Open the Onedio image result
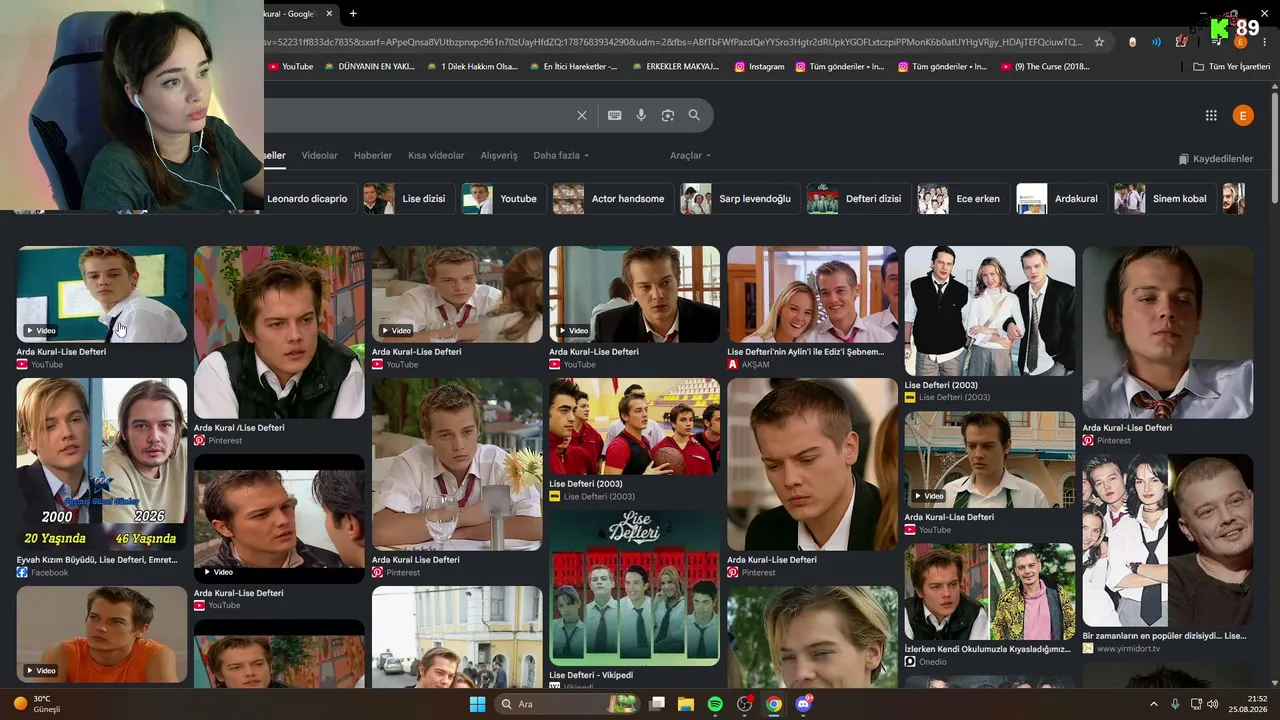Screen dimensions: 1280x720 click(990, 592)
